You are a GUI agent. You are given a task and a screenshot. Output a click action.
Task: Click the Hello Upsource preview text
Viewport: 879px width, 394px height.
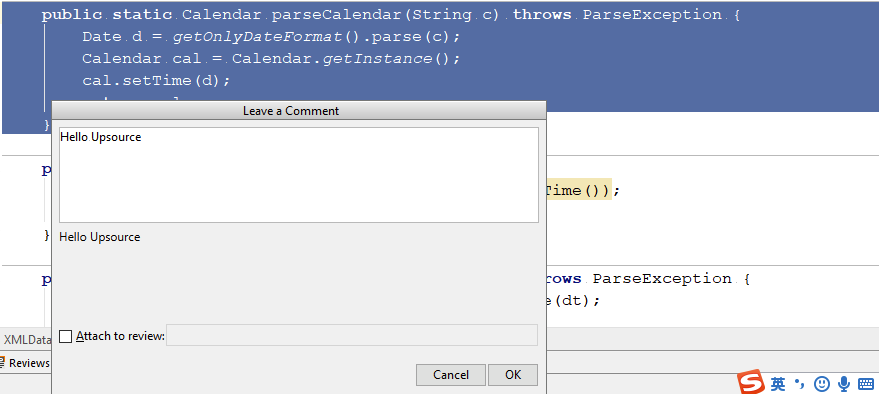point(100,237)
